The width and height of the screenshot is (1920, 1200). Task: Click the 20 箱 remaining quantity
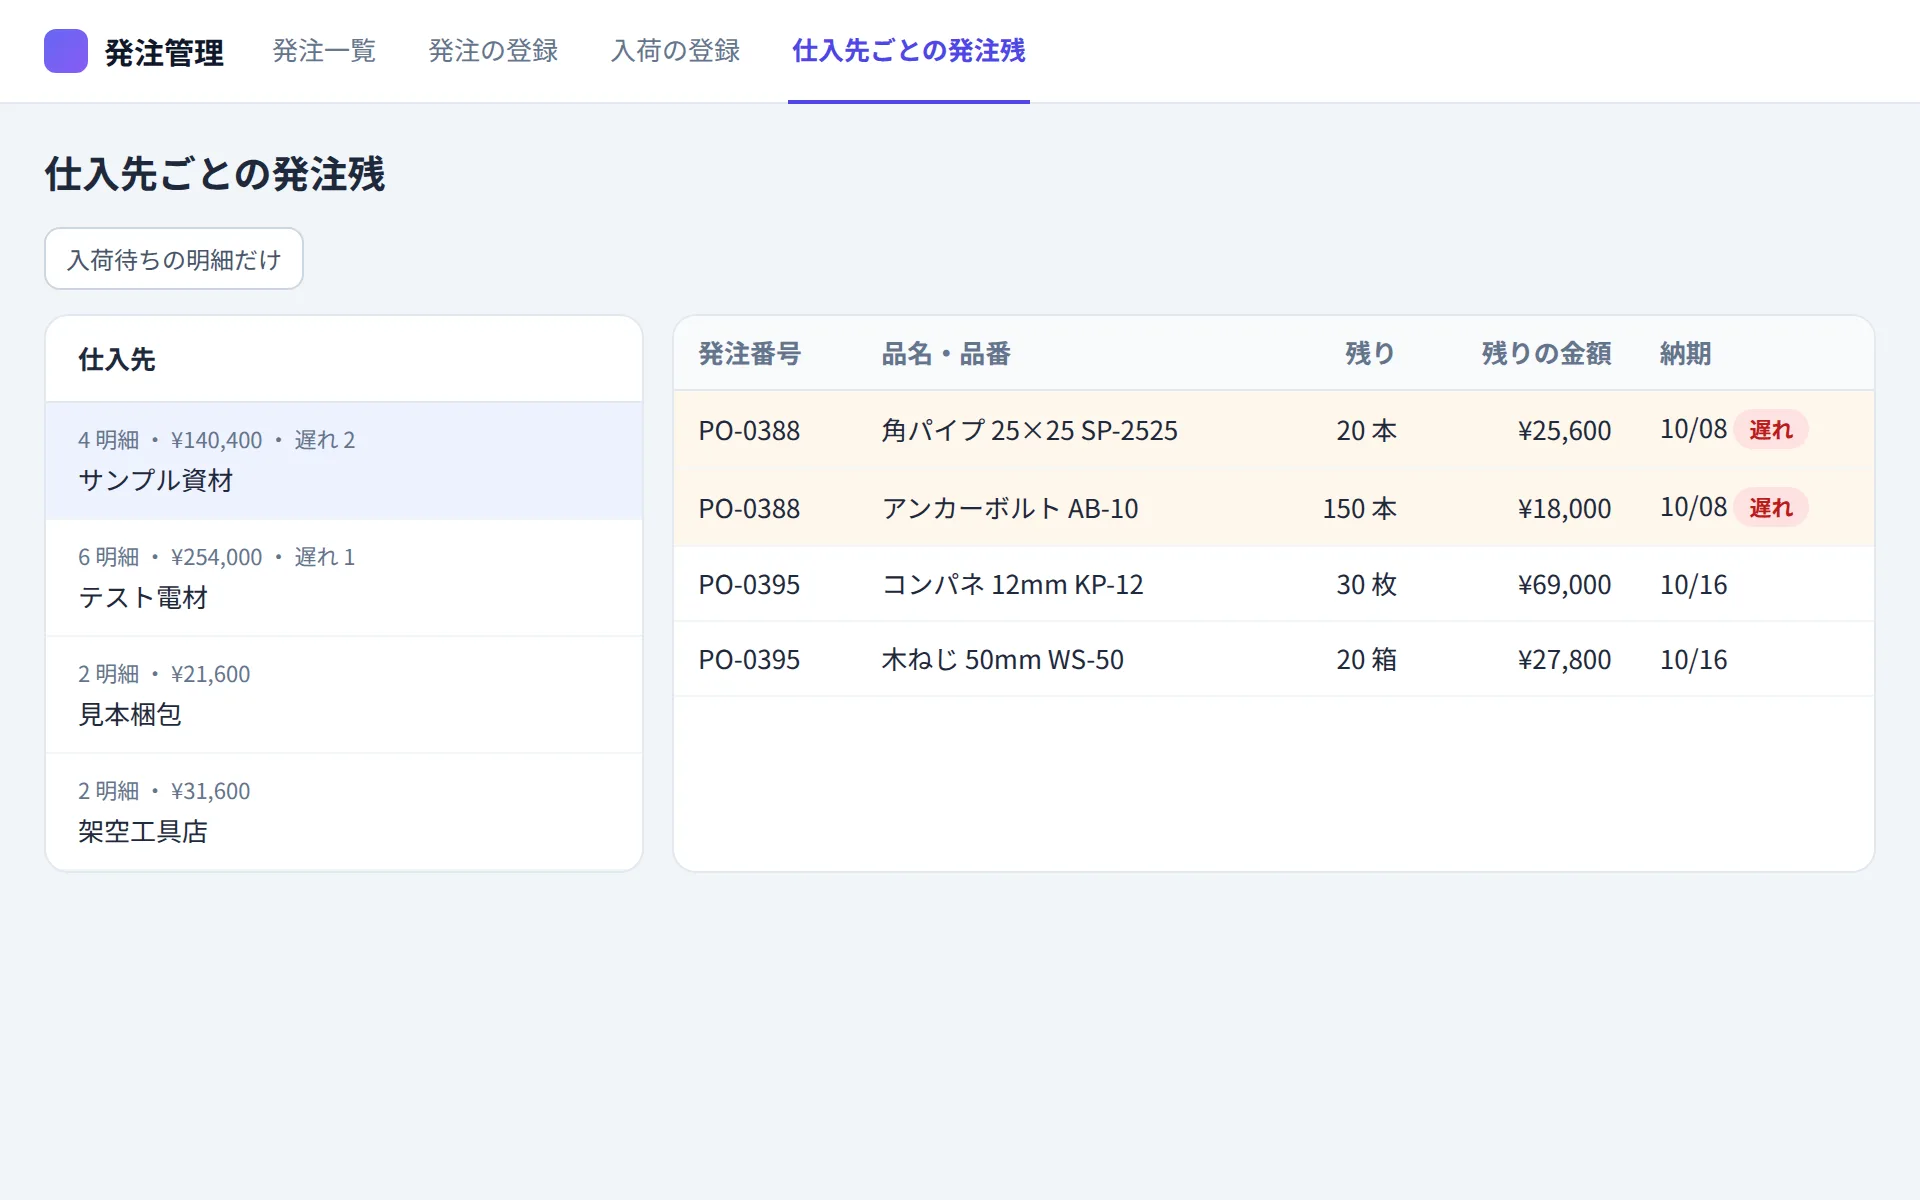(x=1366, y=660)
